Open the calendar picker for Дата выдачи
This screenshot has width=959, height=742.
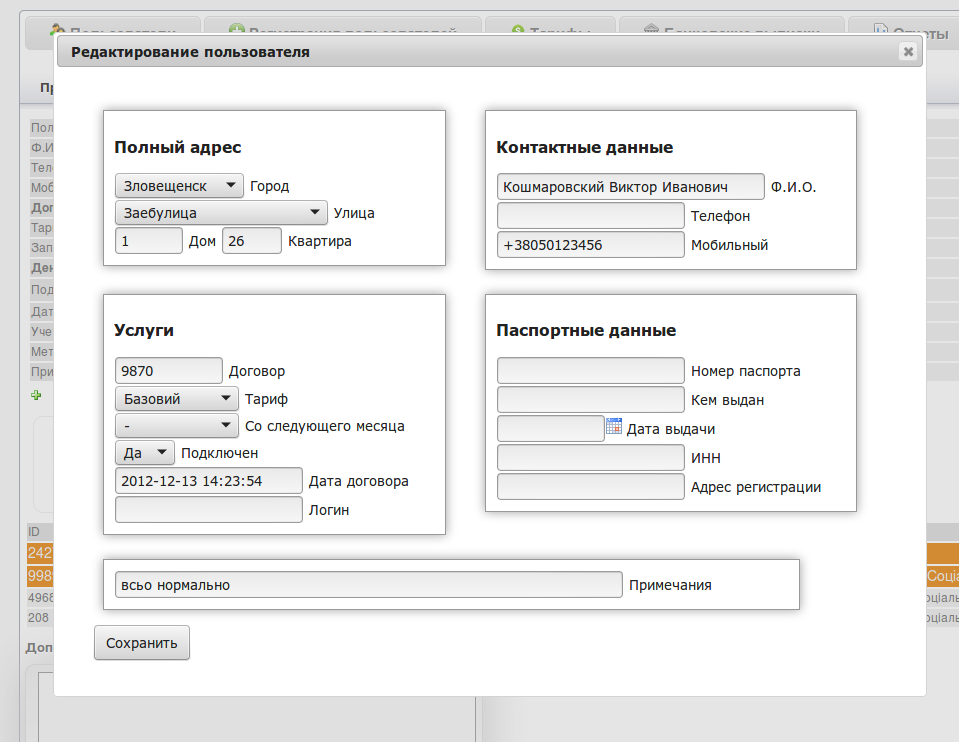pos(614,427)
